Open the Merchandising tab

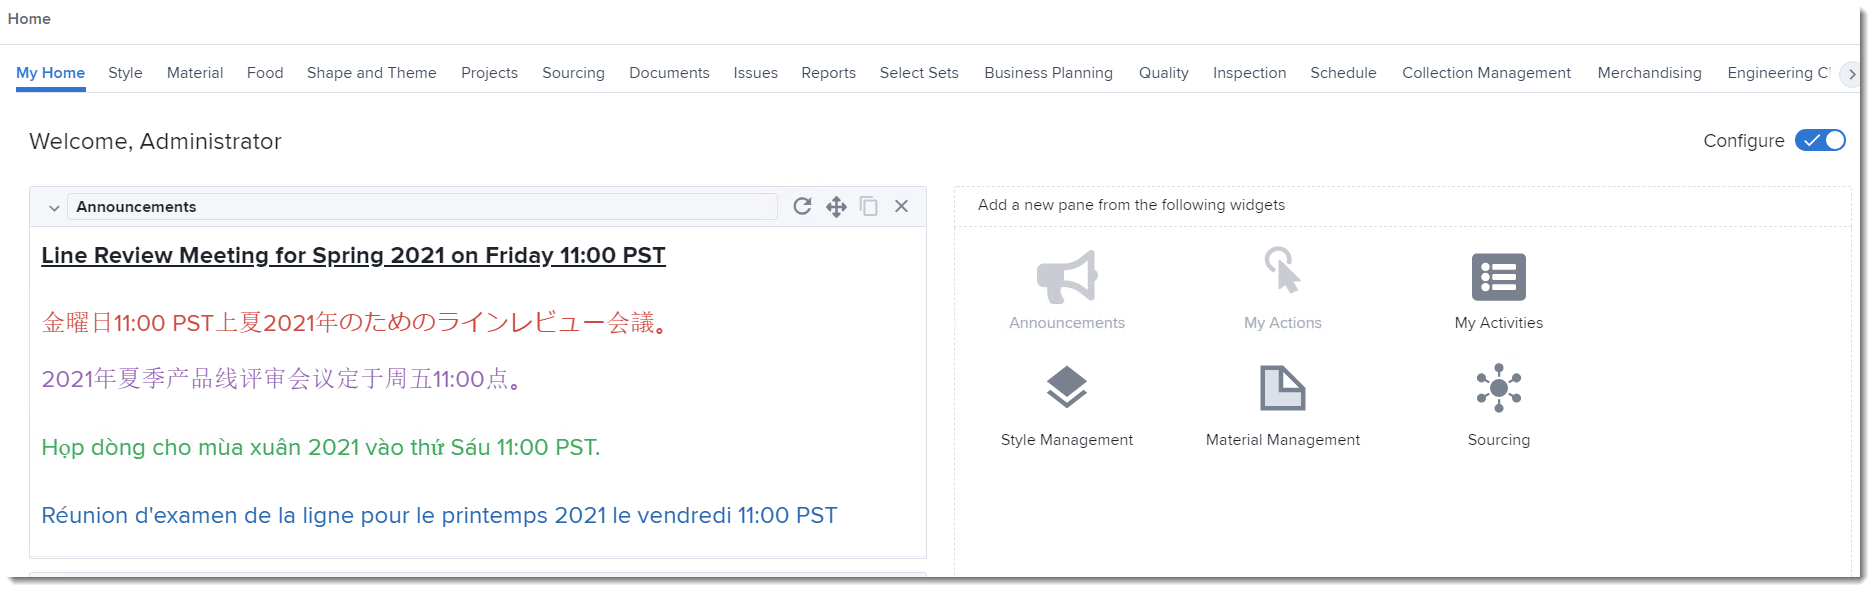coord(1649,73)
